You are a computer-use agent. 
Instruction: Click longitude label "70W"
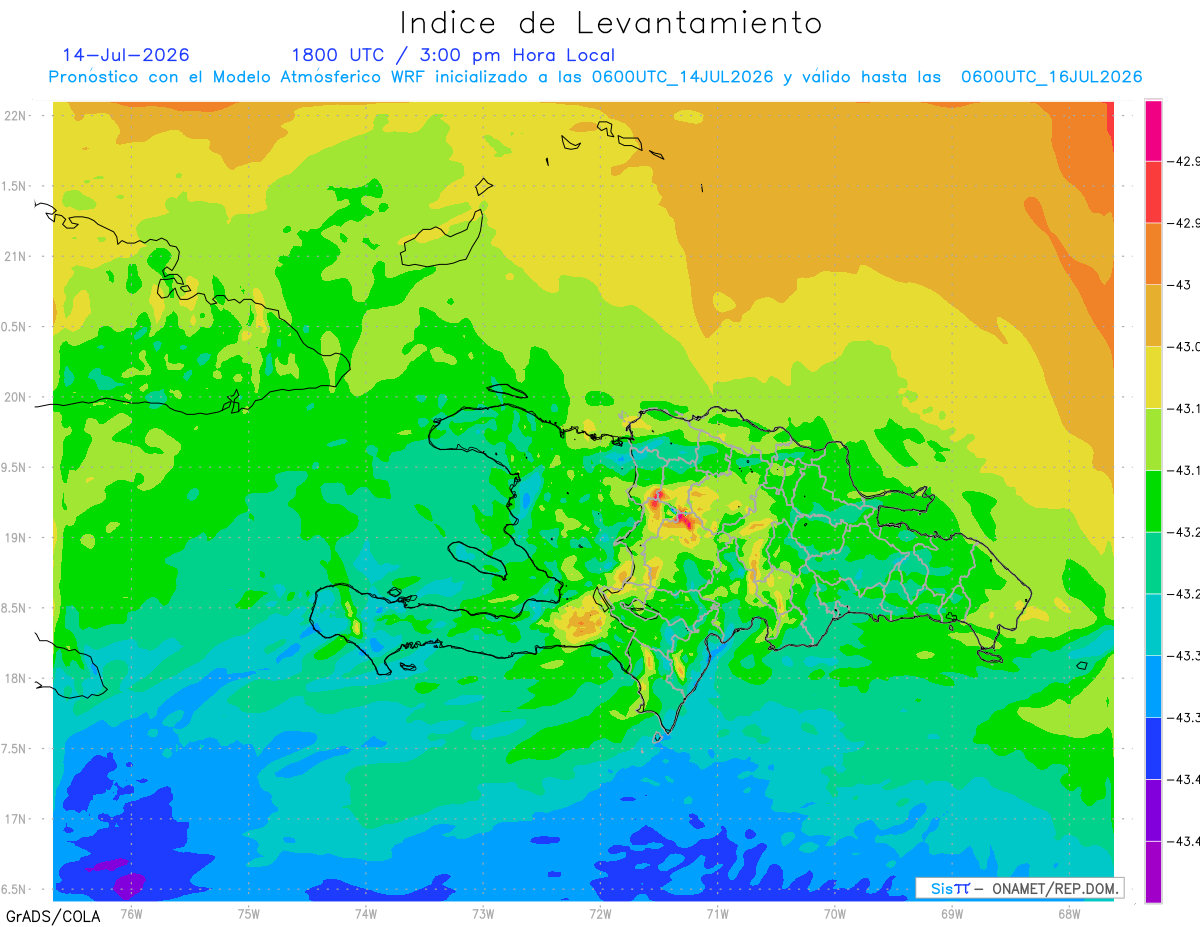(x=835, y=912)
